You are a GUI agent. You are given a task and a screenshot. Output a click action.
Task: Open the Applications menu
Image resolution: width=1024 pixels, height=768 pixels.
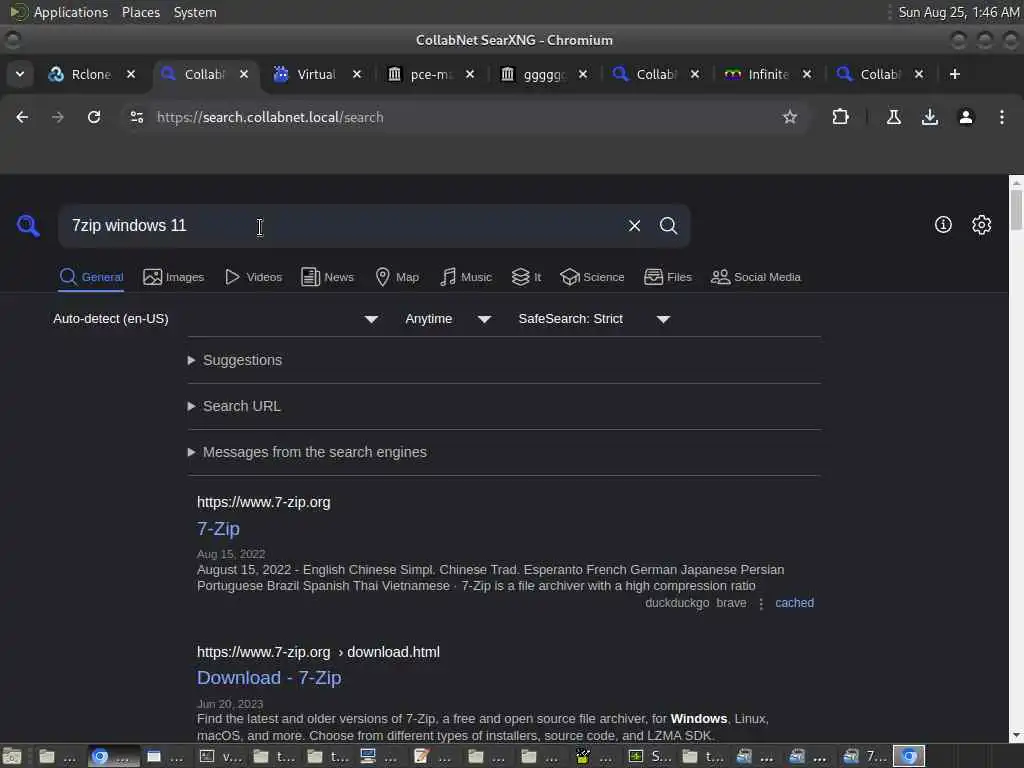(x=71, y=12)
